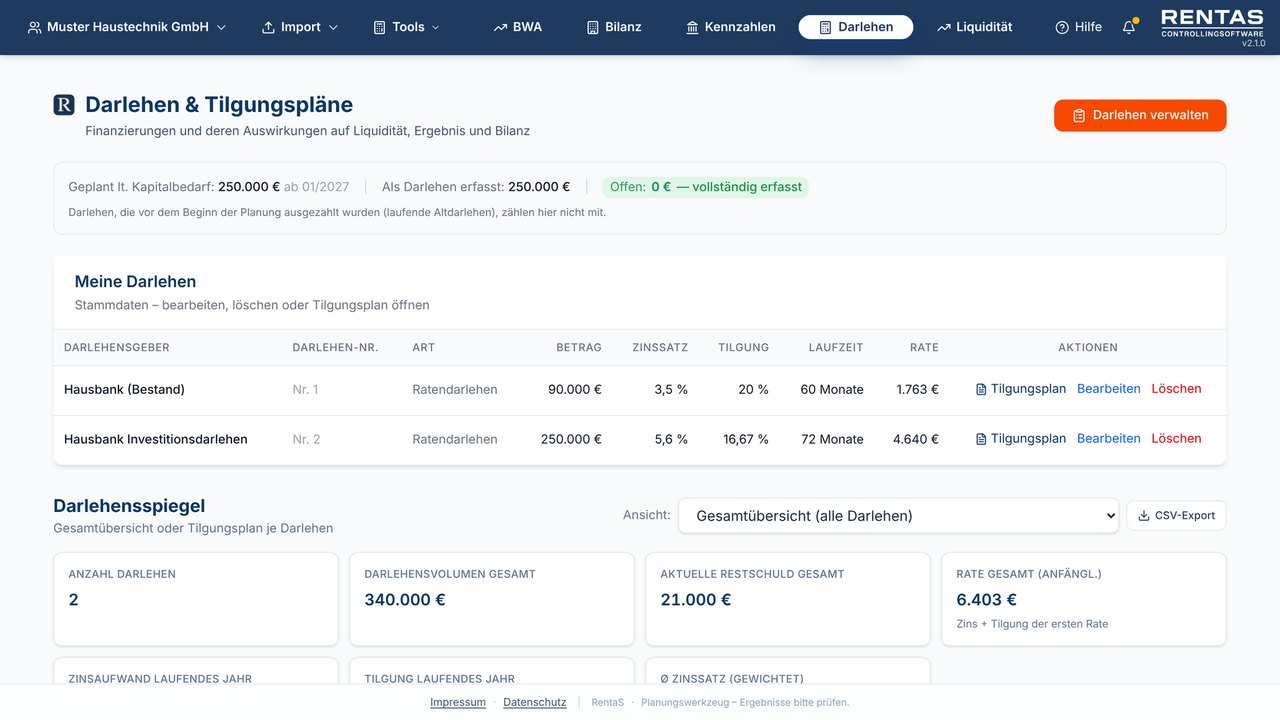Open the Datenschutz footer link
Viewport: 1280px width, 720px height.
(535, 702)
